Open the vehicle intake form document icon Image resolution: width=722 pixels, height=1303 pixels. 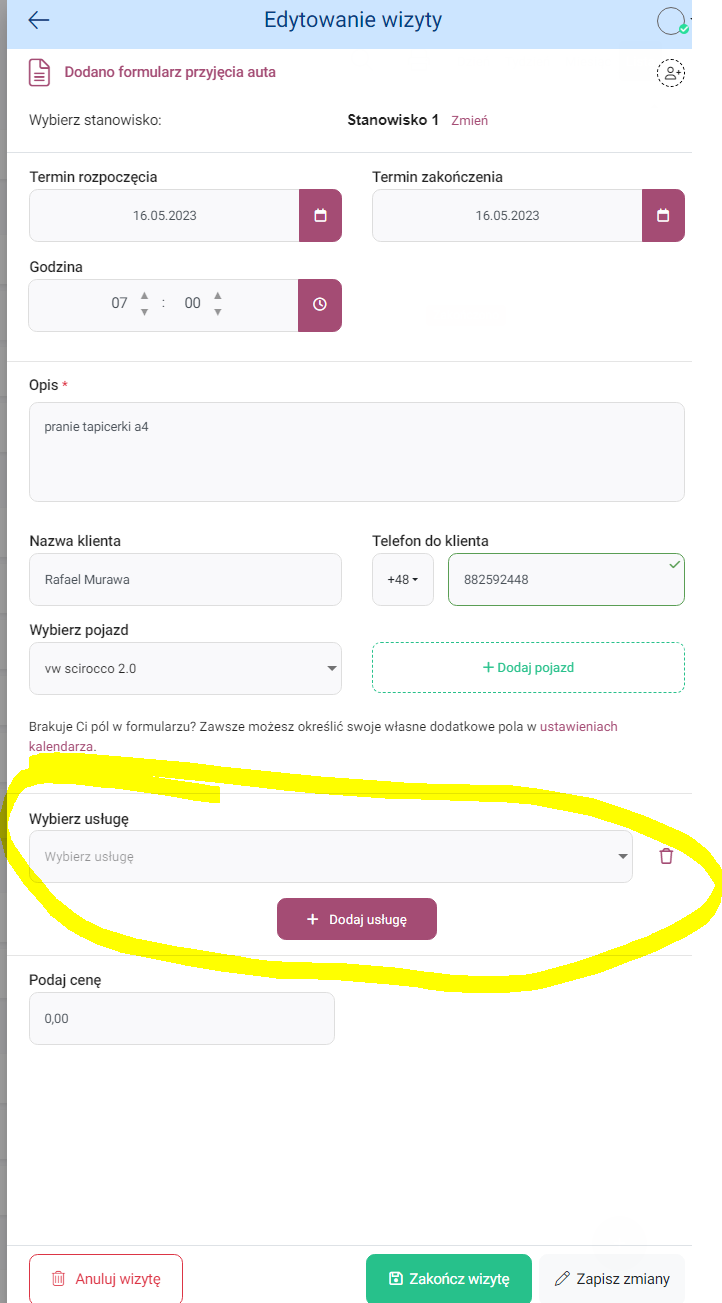[x=39, y=73]
